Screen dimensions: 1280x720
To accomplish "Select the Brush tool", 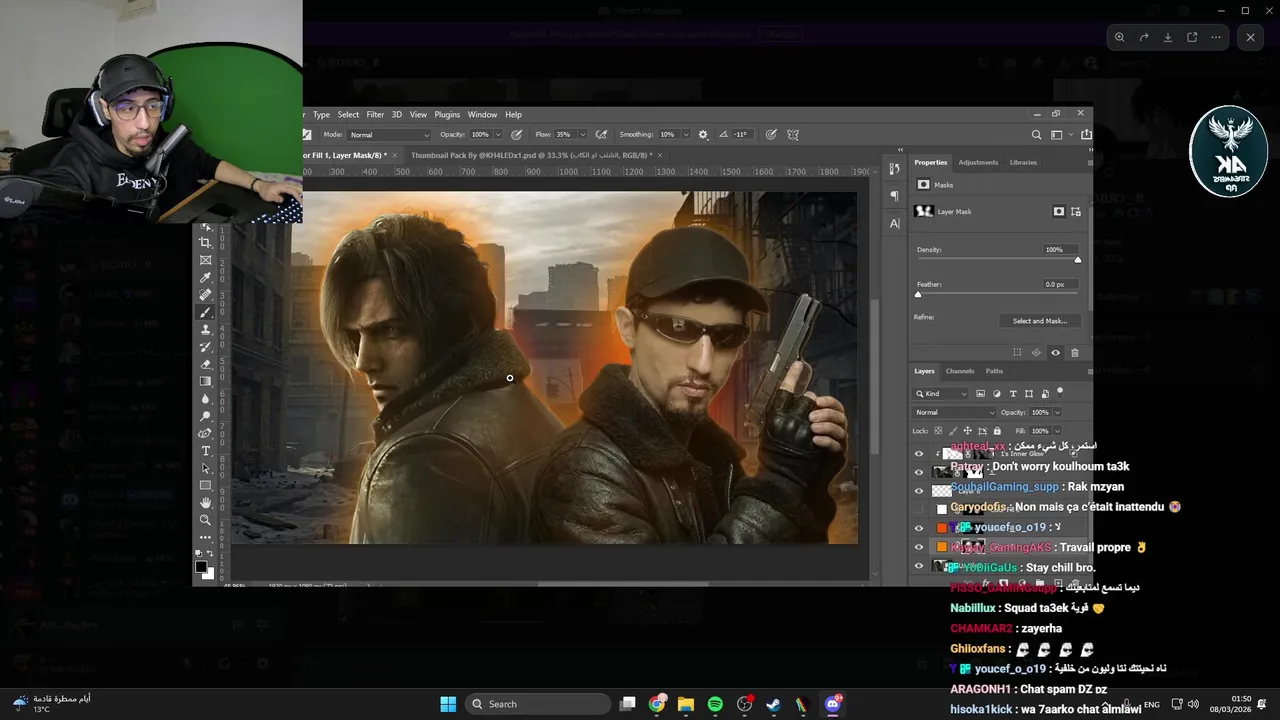I will pos(206,312).
